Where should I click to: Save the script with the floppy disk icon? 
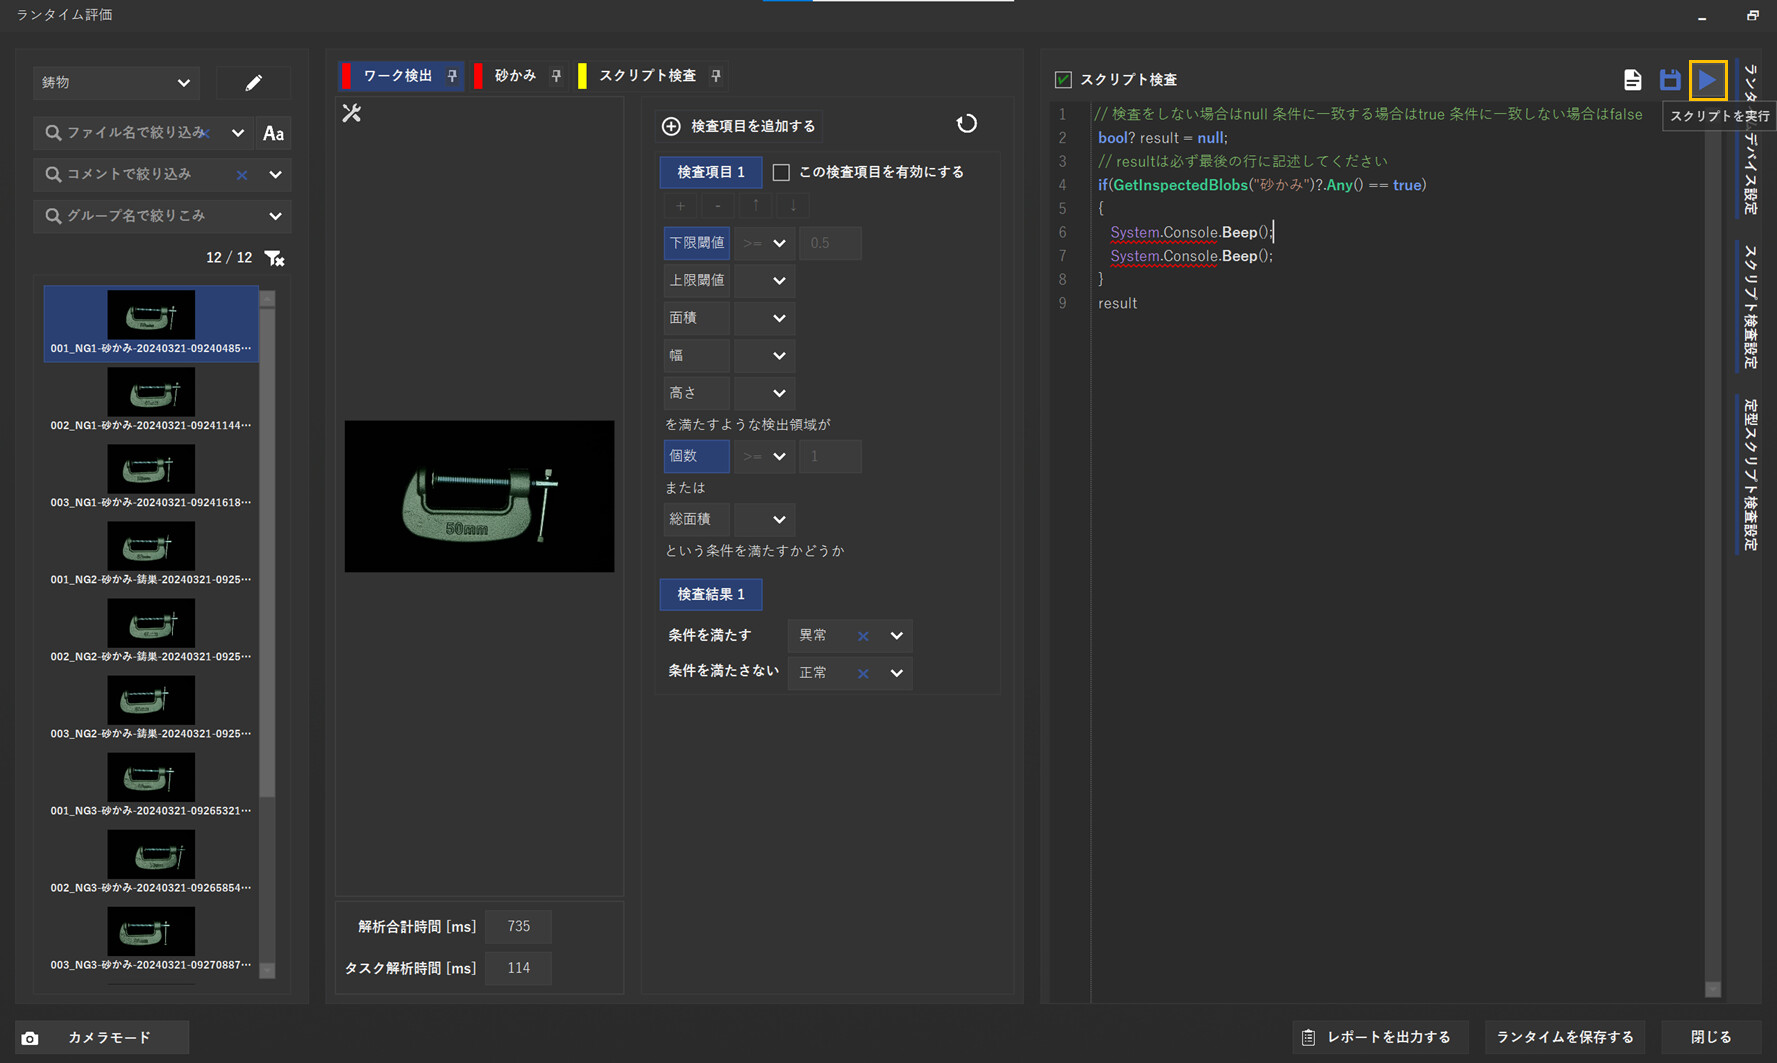(1670, 80)
